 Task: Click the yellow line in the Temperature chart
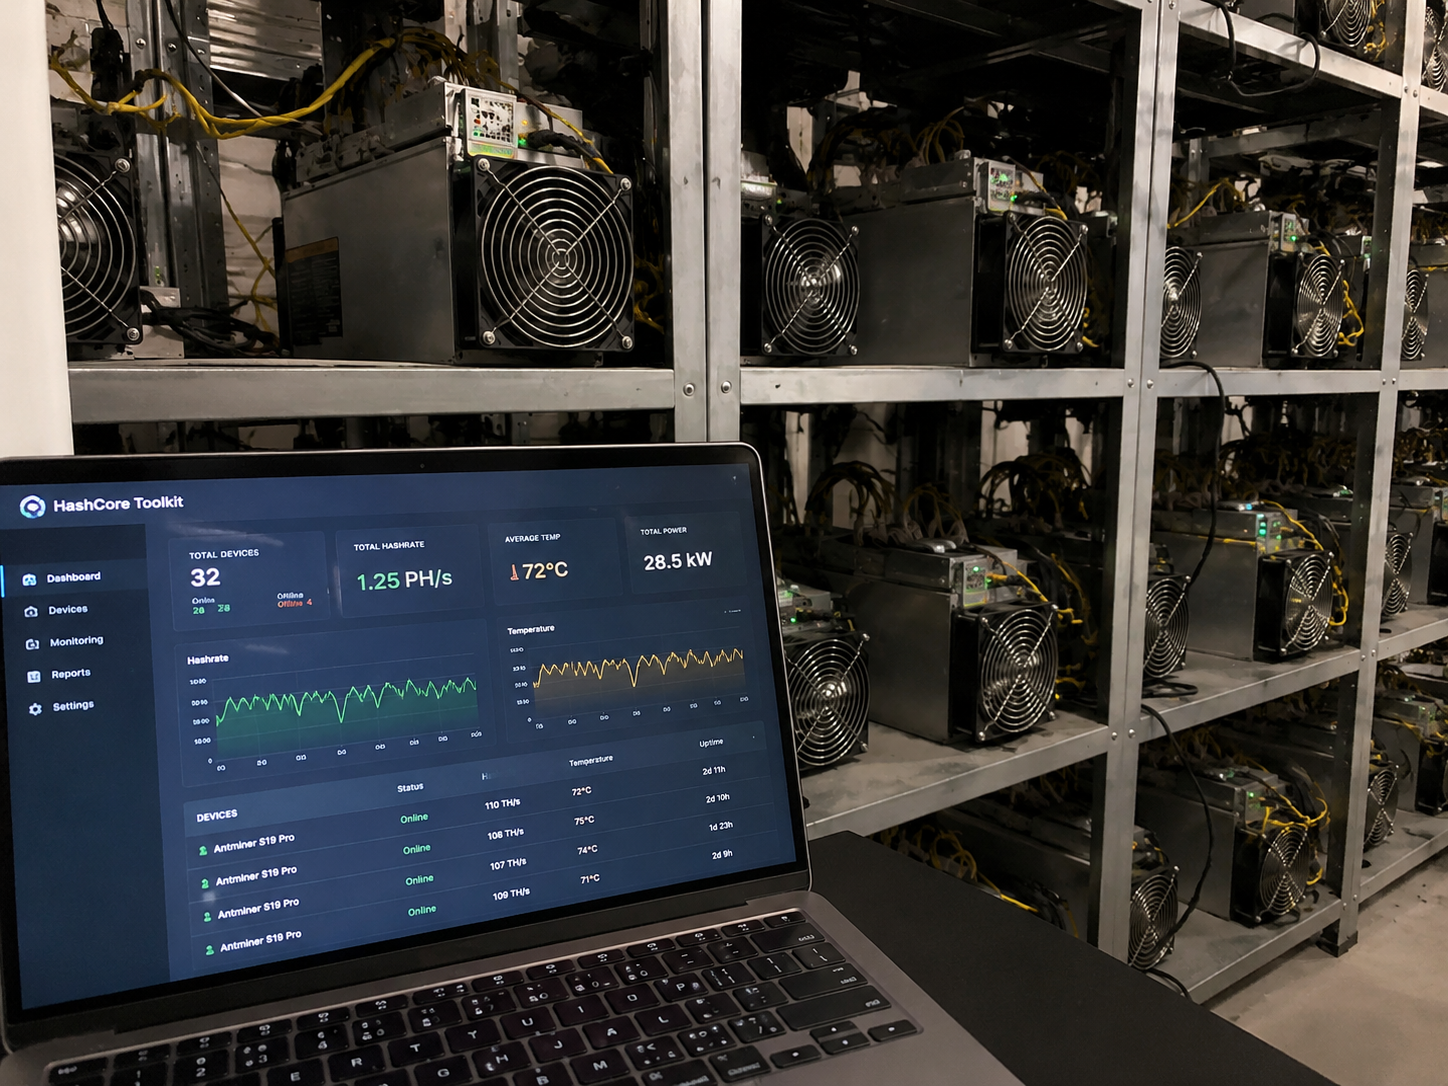[x=639, y=667]
